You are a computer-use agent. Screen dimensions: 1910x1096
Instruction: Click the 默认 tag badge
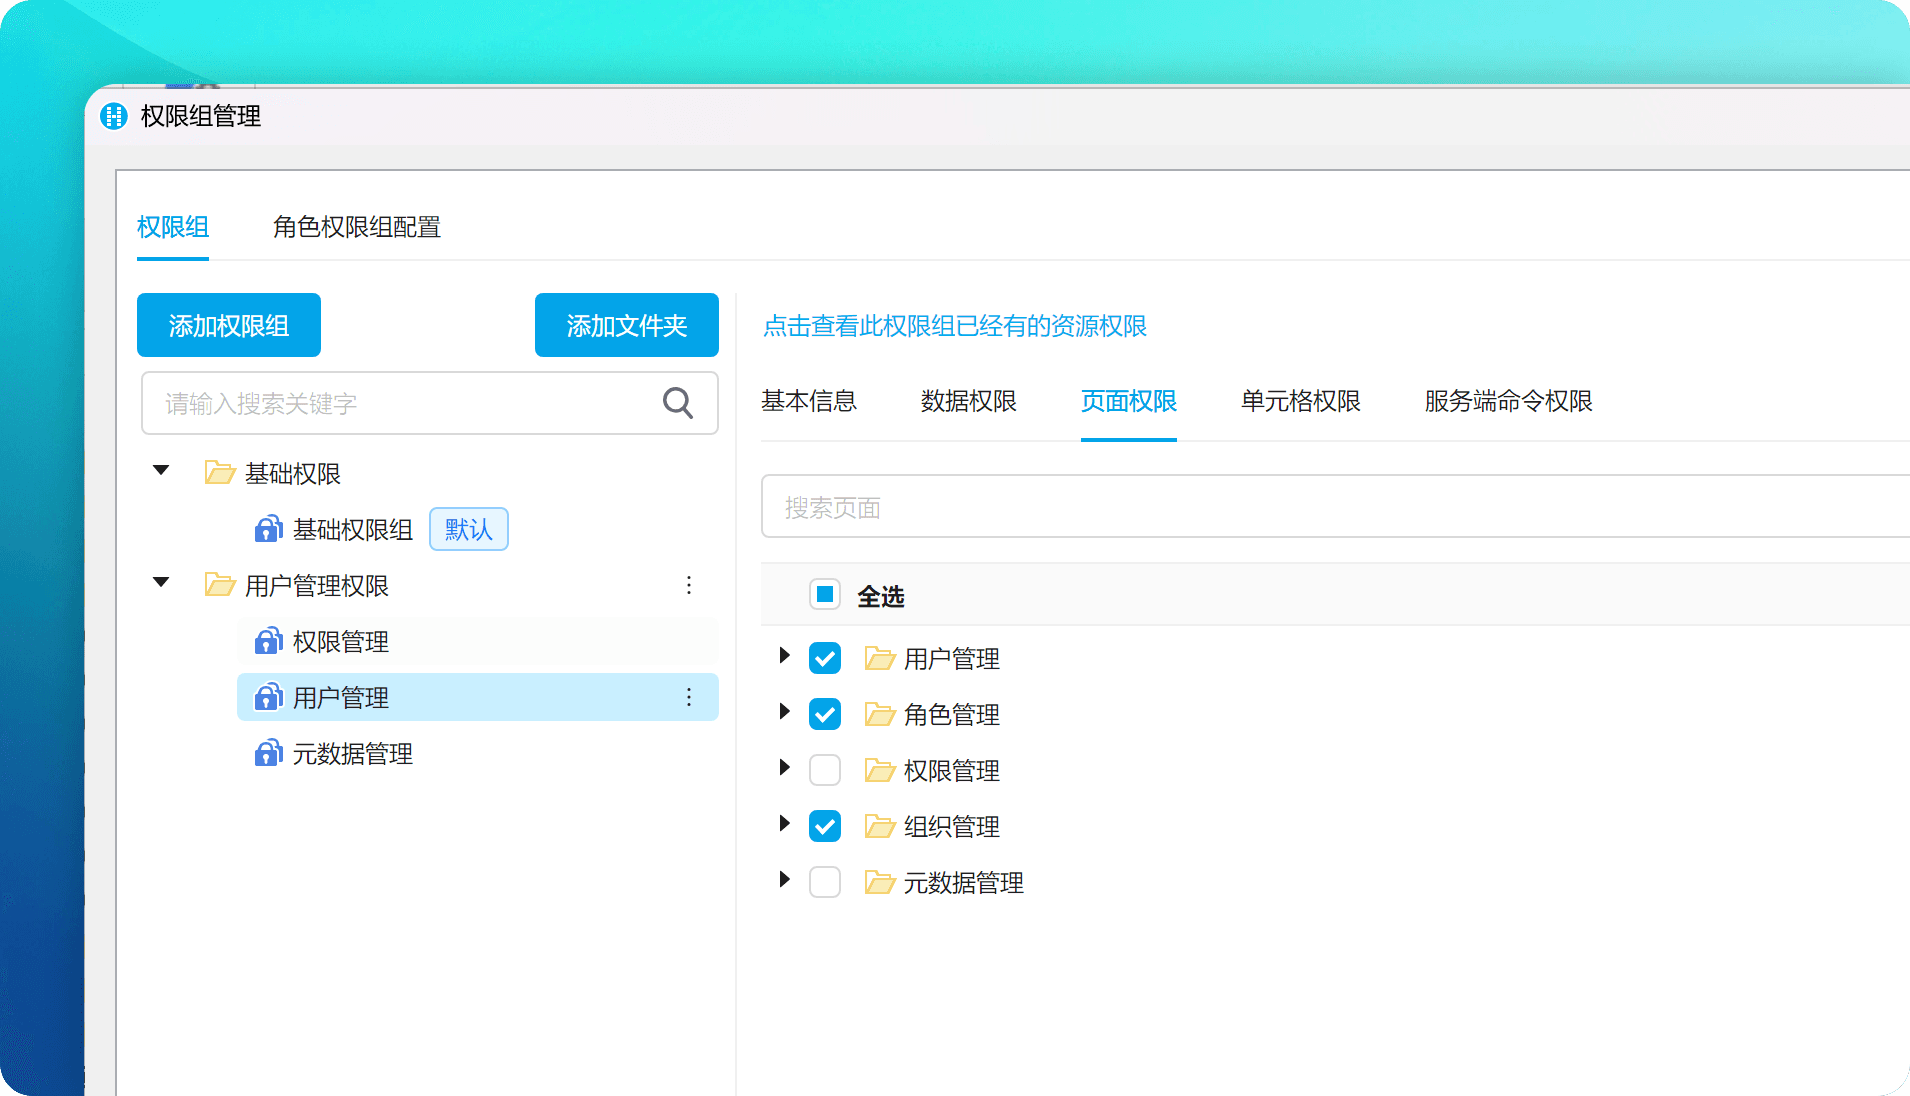(x=469, y=529)
